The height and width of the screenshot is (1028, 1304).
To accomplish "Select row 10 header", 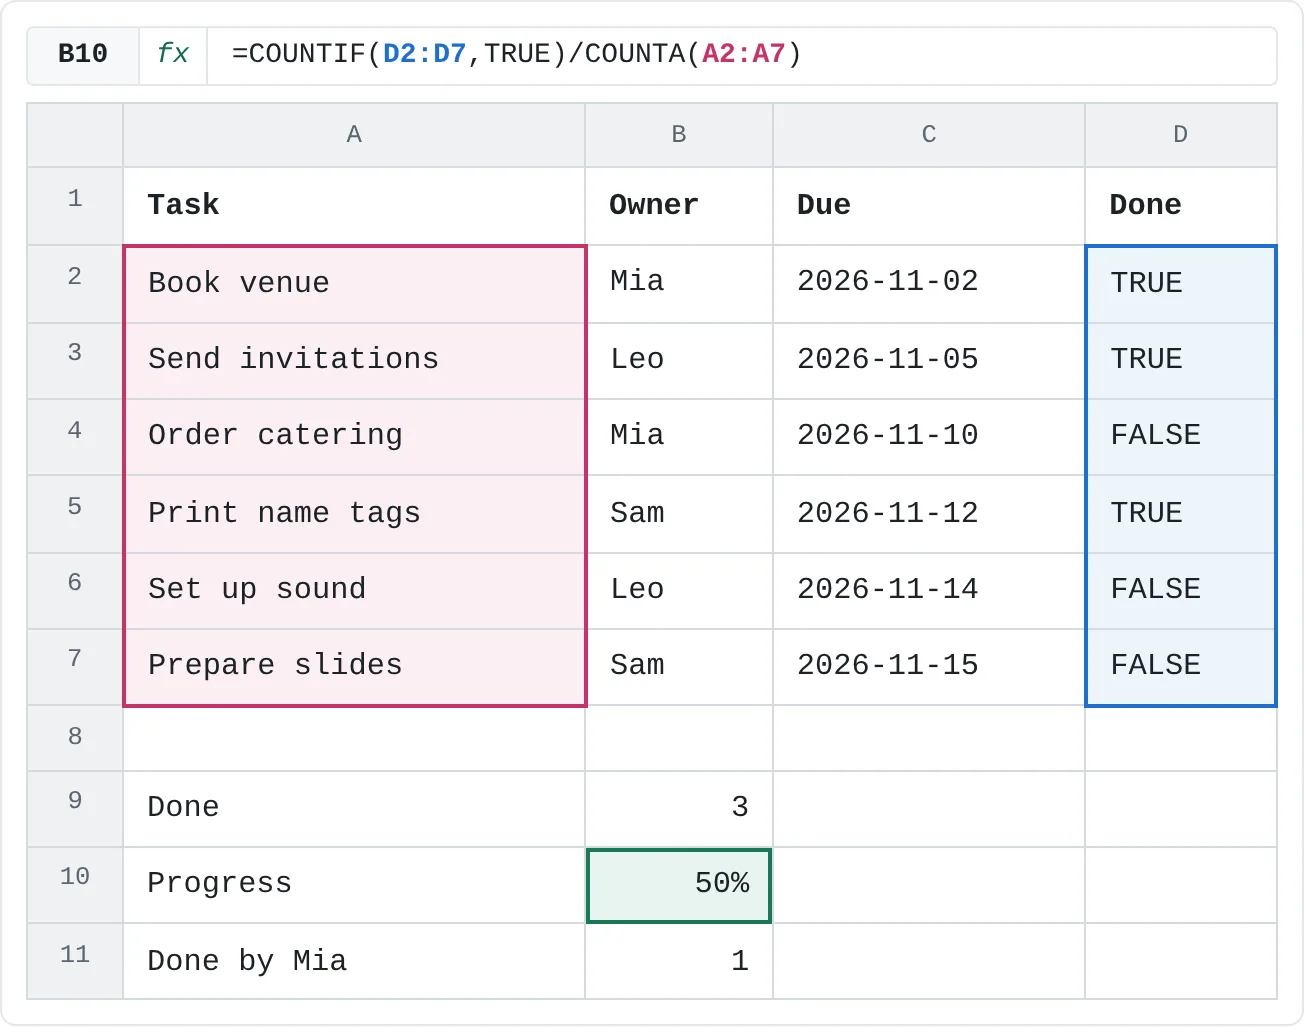I will [x=75, y=885].
